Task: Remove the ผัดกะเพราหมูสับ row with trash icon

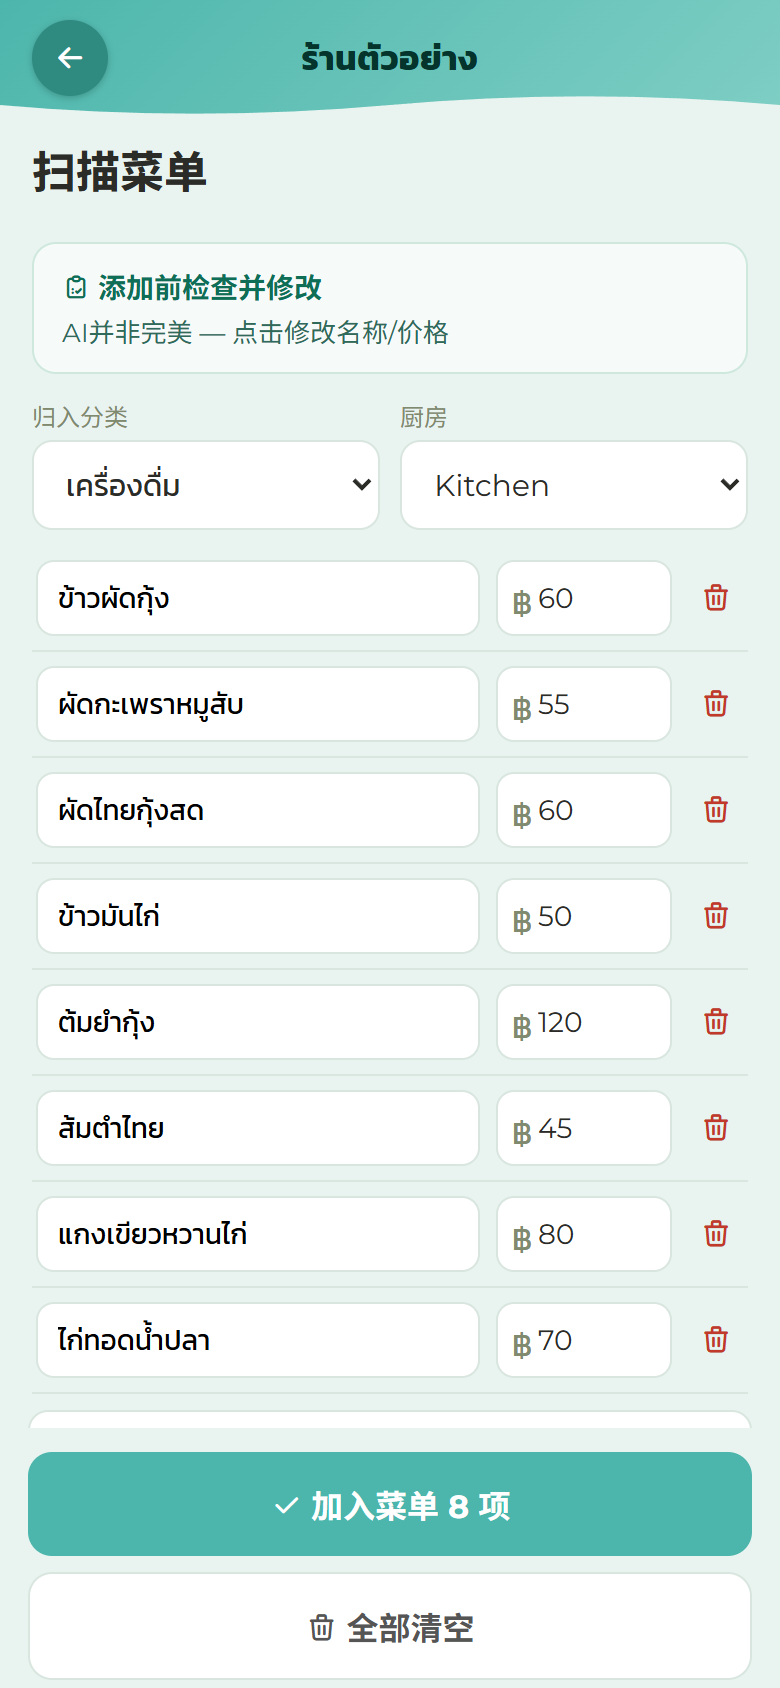Action: click(716, 704)
